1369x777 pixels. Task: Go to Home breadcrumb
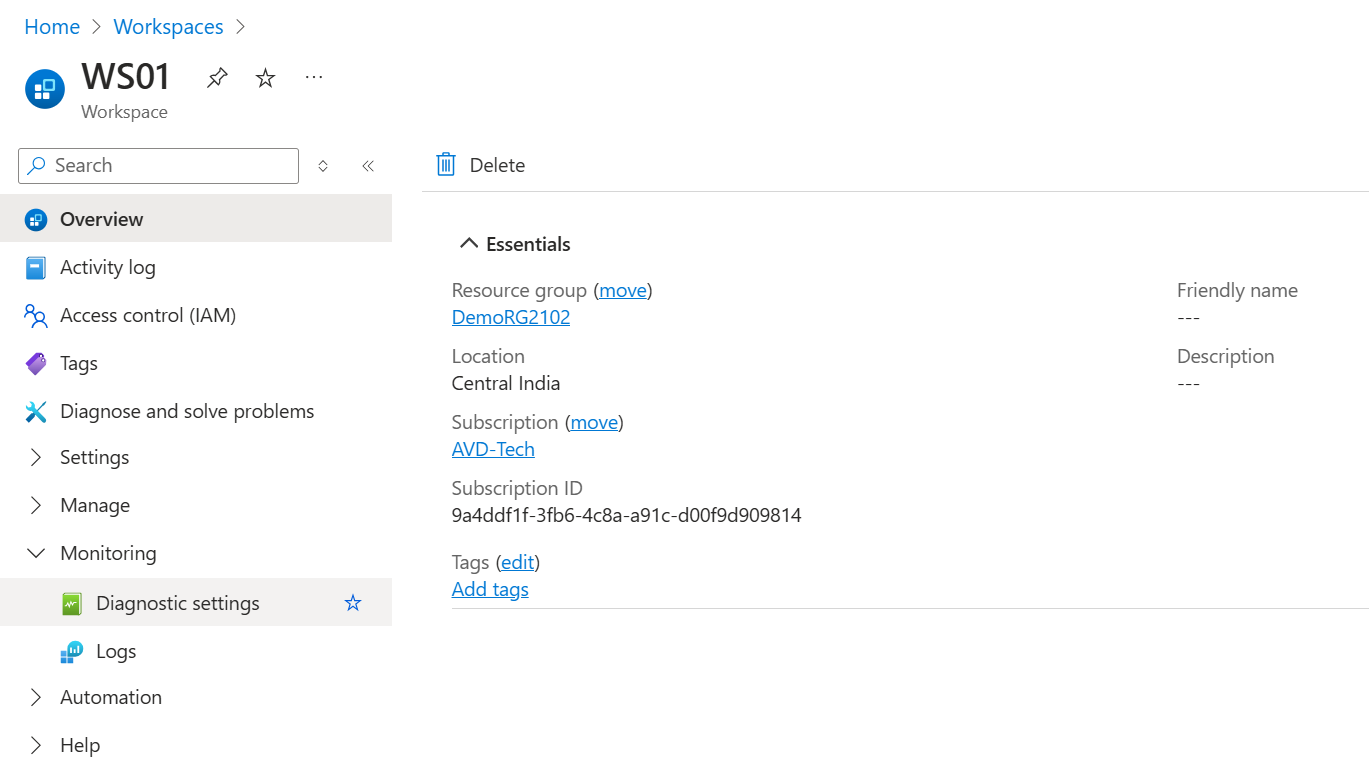[52, 27]
